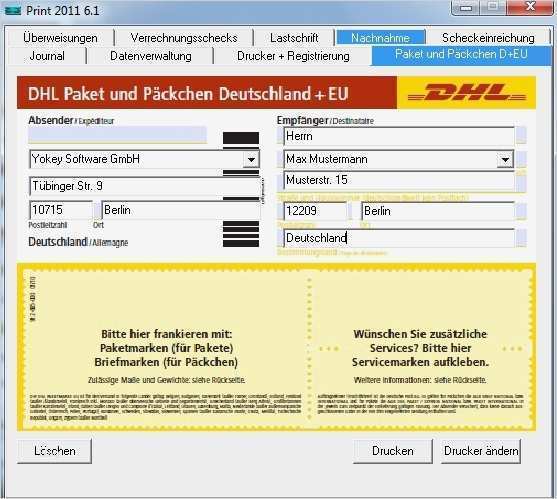
Task: Click the recipient salutation field Herrn
Action: 399,136
